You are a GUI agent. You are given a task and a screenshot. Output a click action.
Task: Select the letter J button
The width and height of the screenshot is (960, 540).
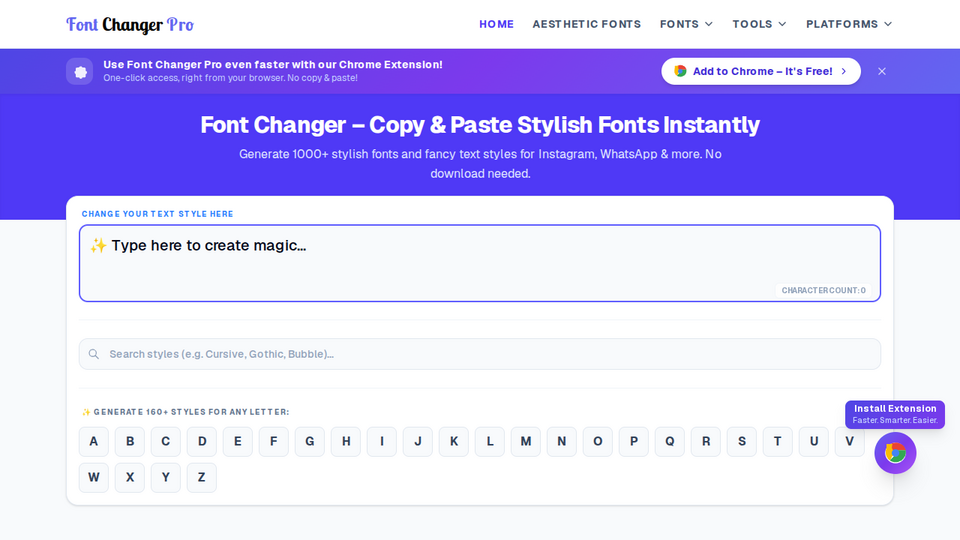418,441
